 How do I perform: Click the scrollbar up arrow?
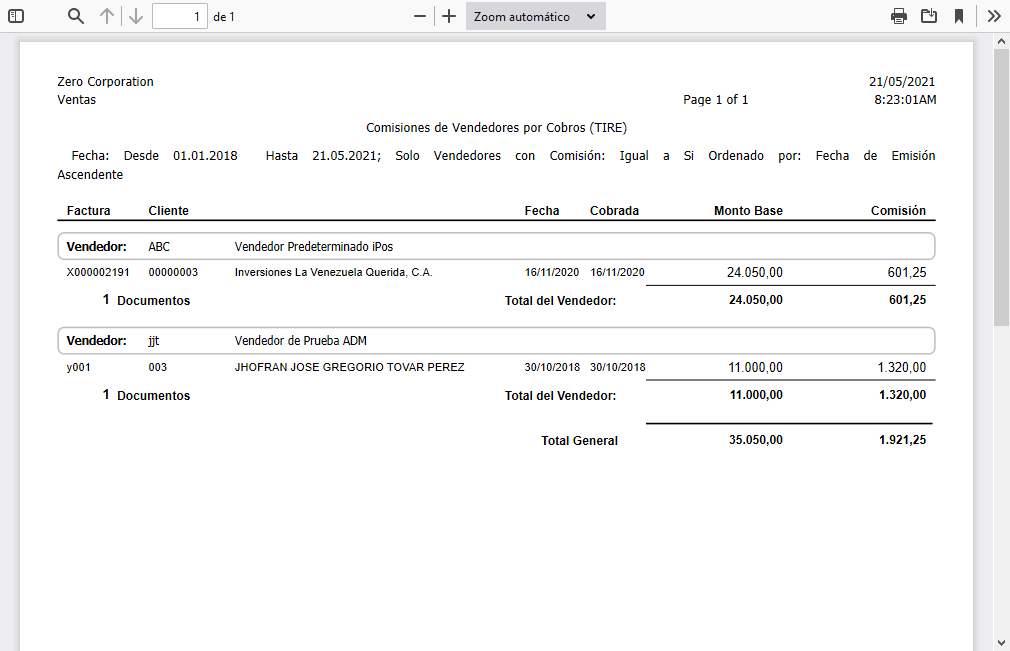coord(1001,41)
